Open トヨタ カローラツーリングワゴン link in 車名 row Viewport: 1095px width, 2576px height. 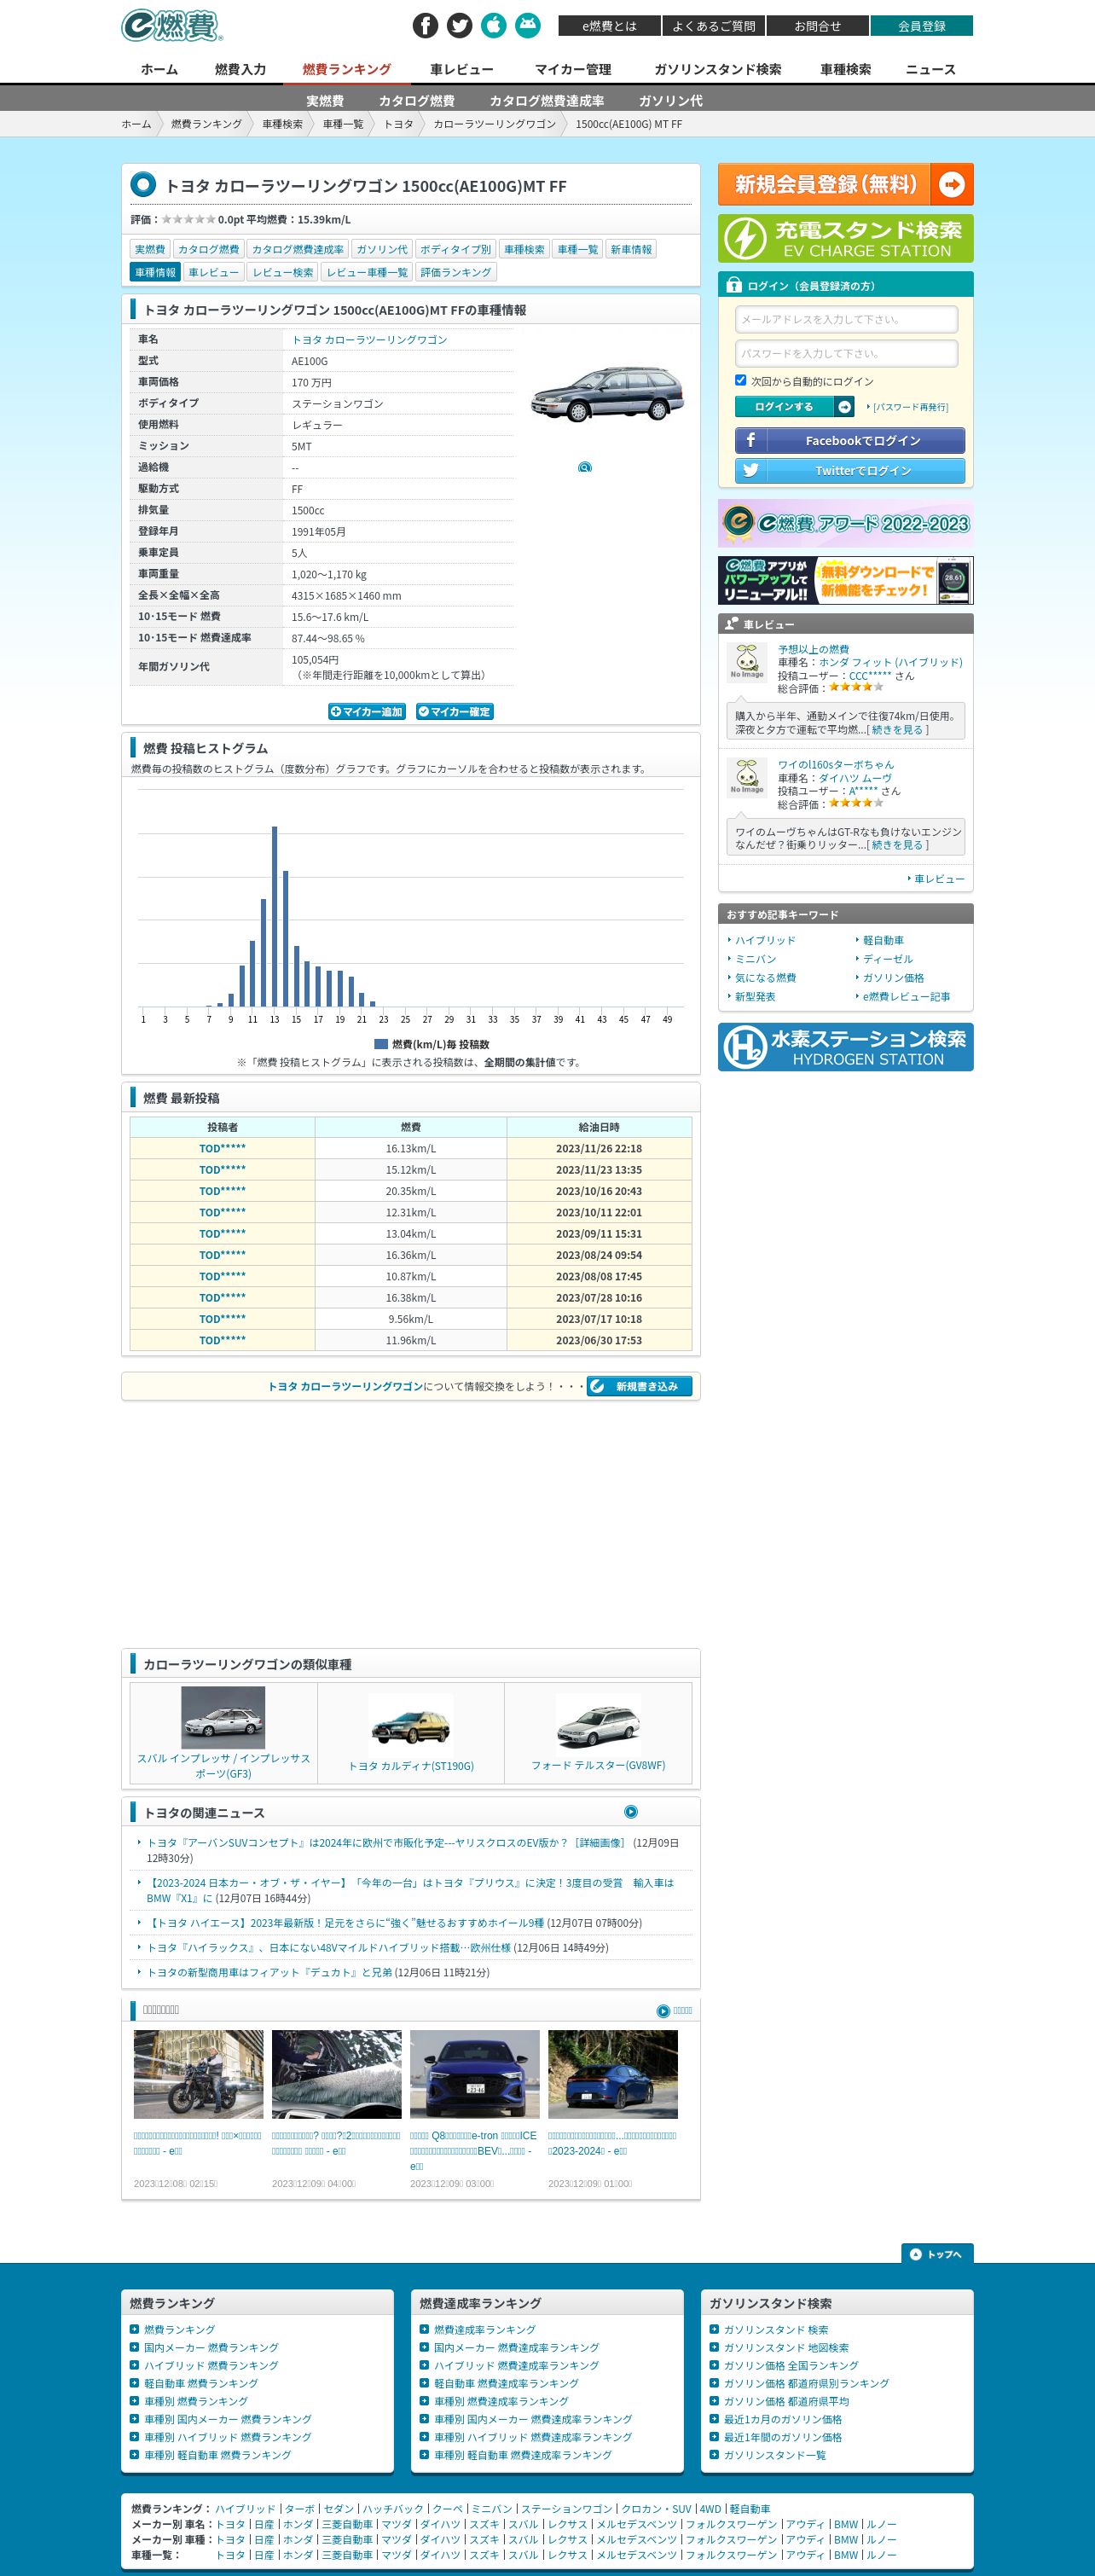369,340
